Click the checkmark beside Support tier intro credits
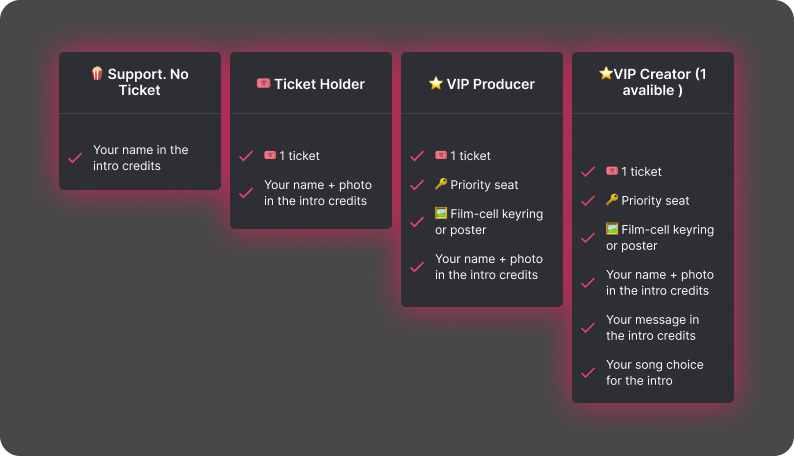Image resolution: width=794 pixels, height=456 pixels. click(x=75, y=158)
